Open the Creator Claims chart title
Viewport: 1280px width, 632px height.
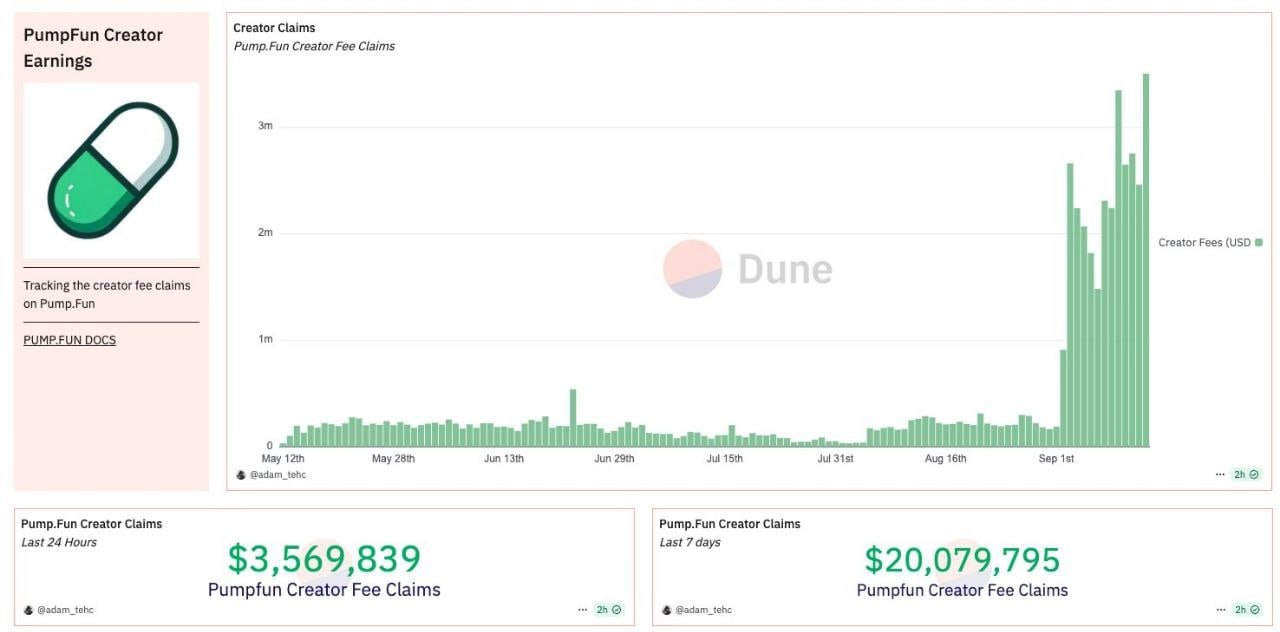(274, 28)
